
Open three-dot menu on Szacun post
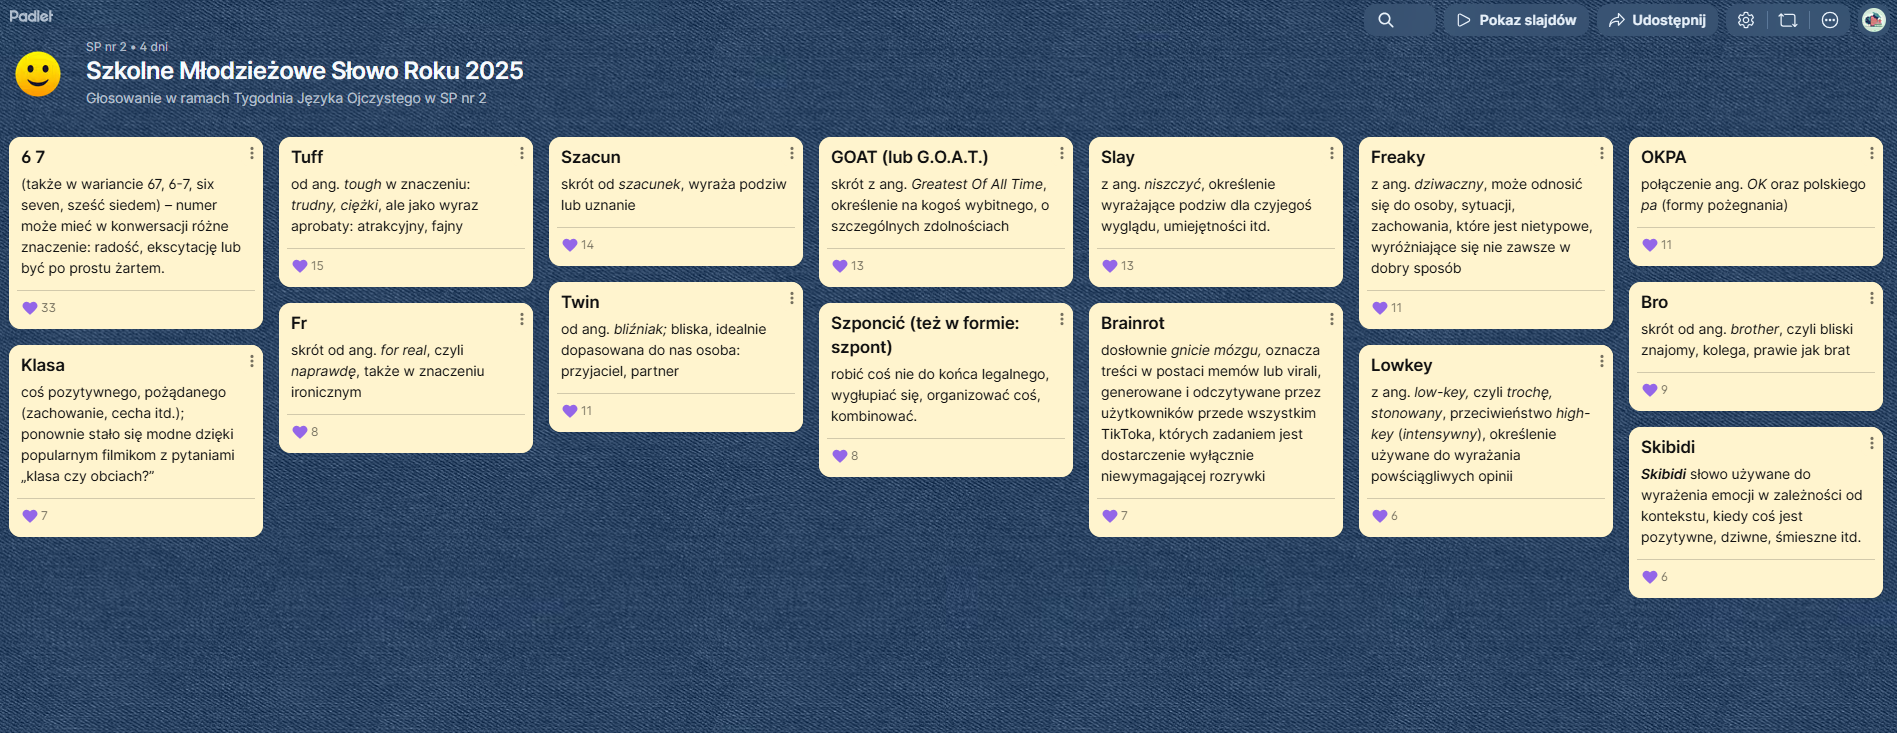(x=791, y=154)
